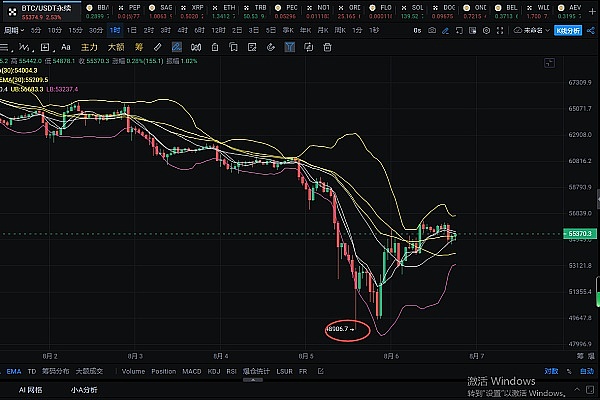Open the 周期 period dropdown

point(13,29)
